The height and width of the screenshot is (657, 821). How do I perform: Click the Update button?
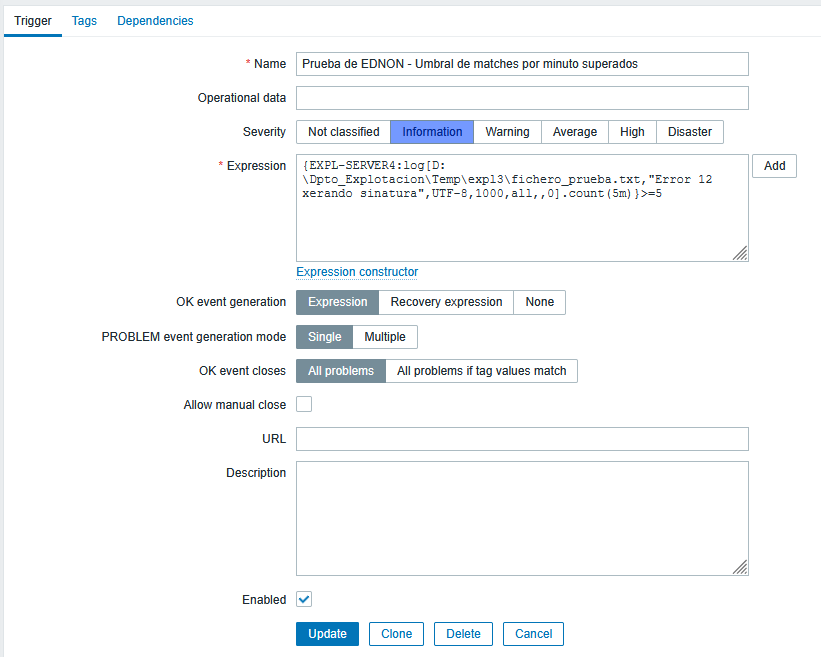coord(327,634)
